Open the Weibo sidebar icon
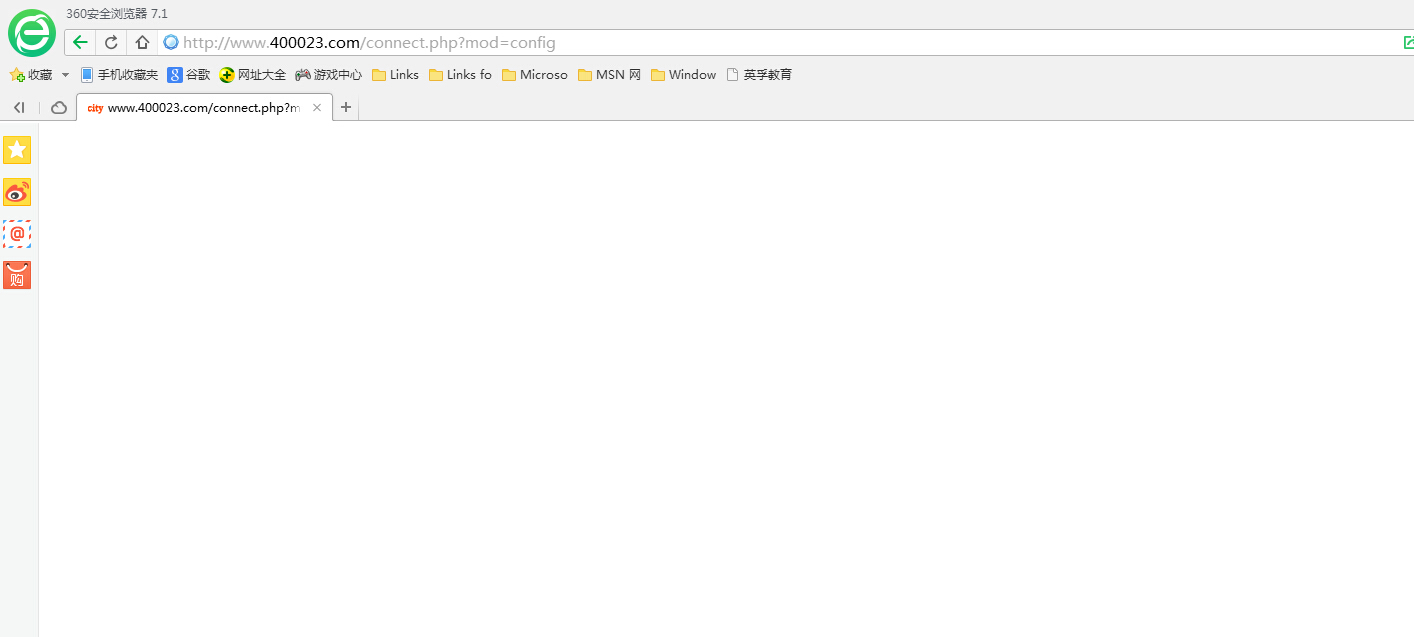The height and width of the screenshot is (637, 1414). (17, 192)
